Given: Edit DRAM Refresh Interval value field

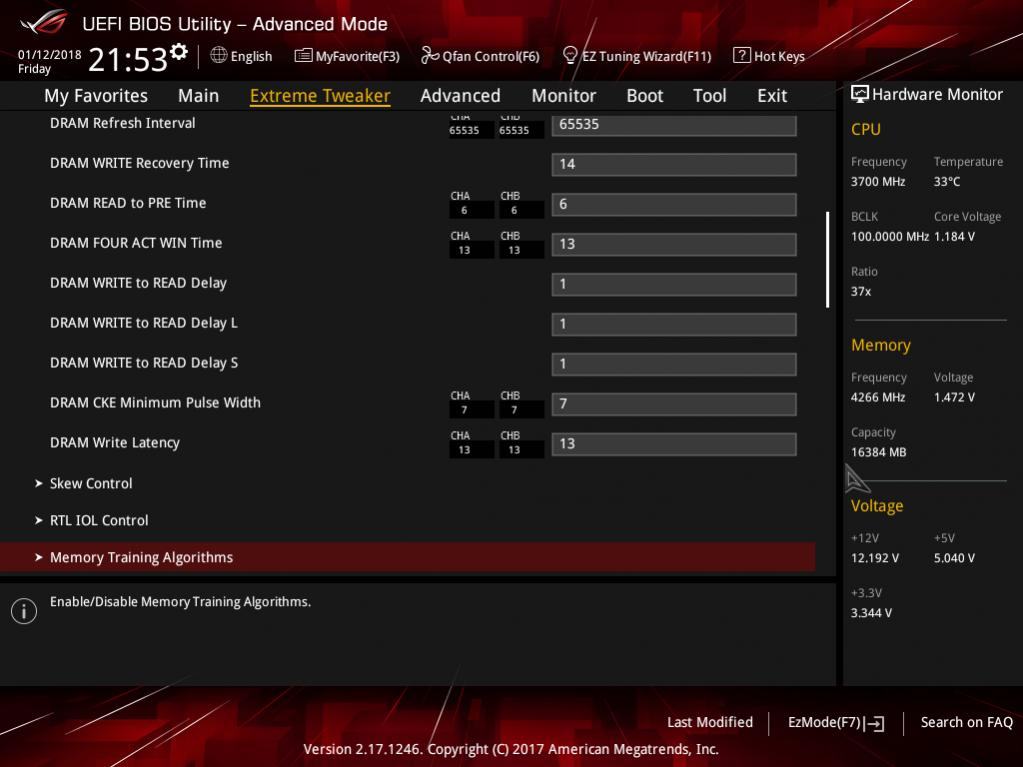Looking at the screenshot, I should (x=674, y=125).
